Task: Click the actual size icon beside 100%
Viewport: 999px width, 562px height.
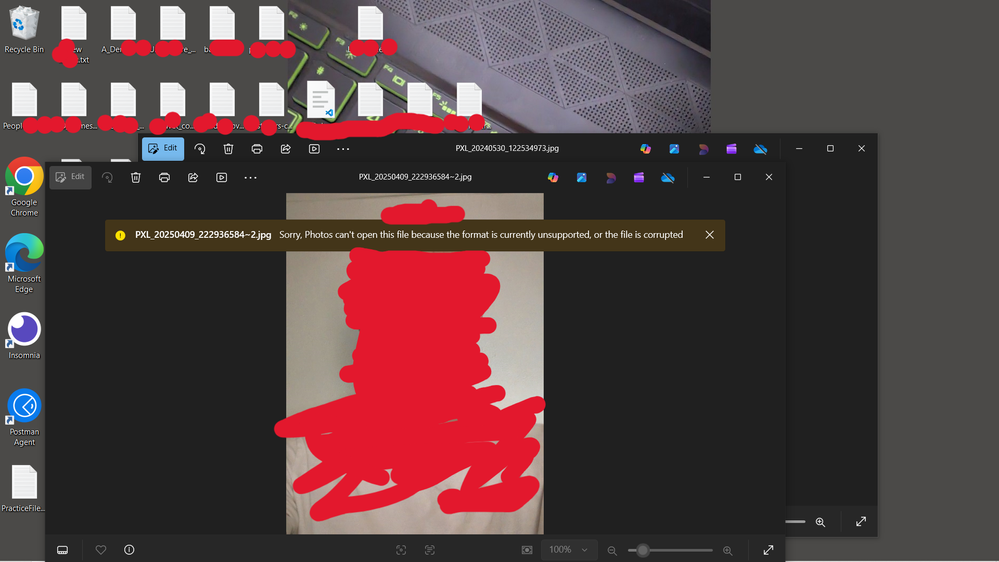Action: point(527,550)
